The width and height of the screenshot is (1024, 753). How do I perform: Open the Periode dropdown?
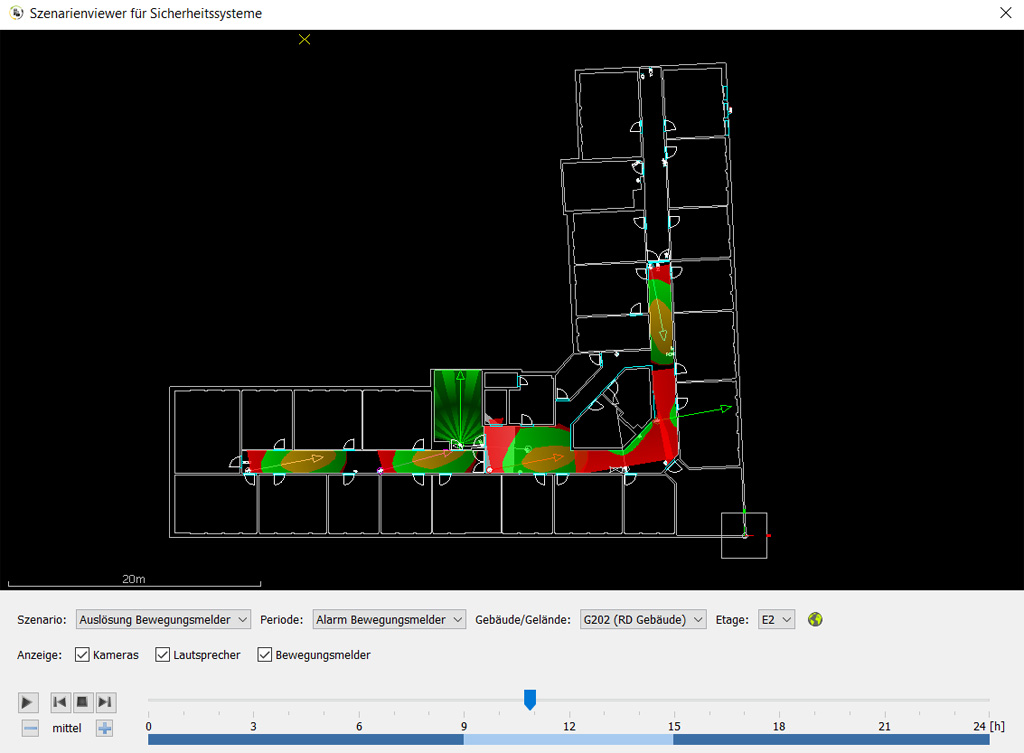coord(389,619)
